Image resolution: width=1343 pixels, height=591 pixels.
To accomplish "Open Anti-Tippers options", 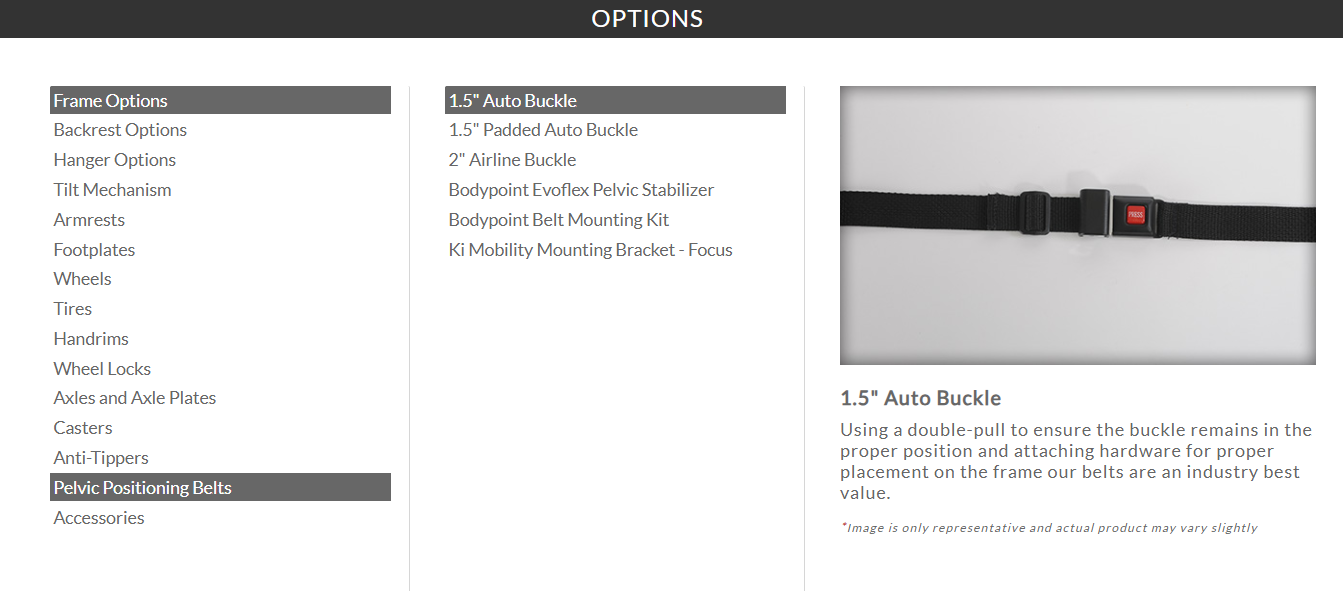I will pyautogui.click(x=101, y=458).
